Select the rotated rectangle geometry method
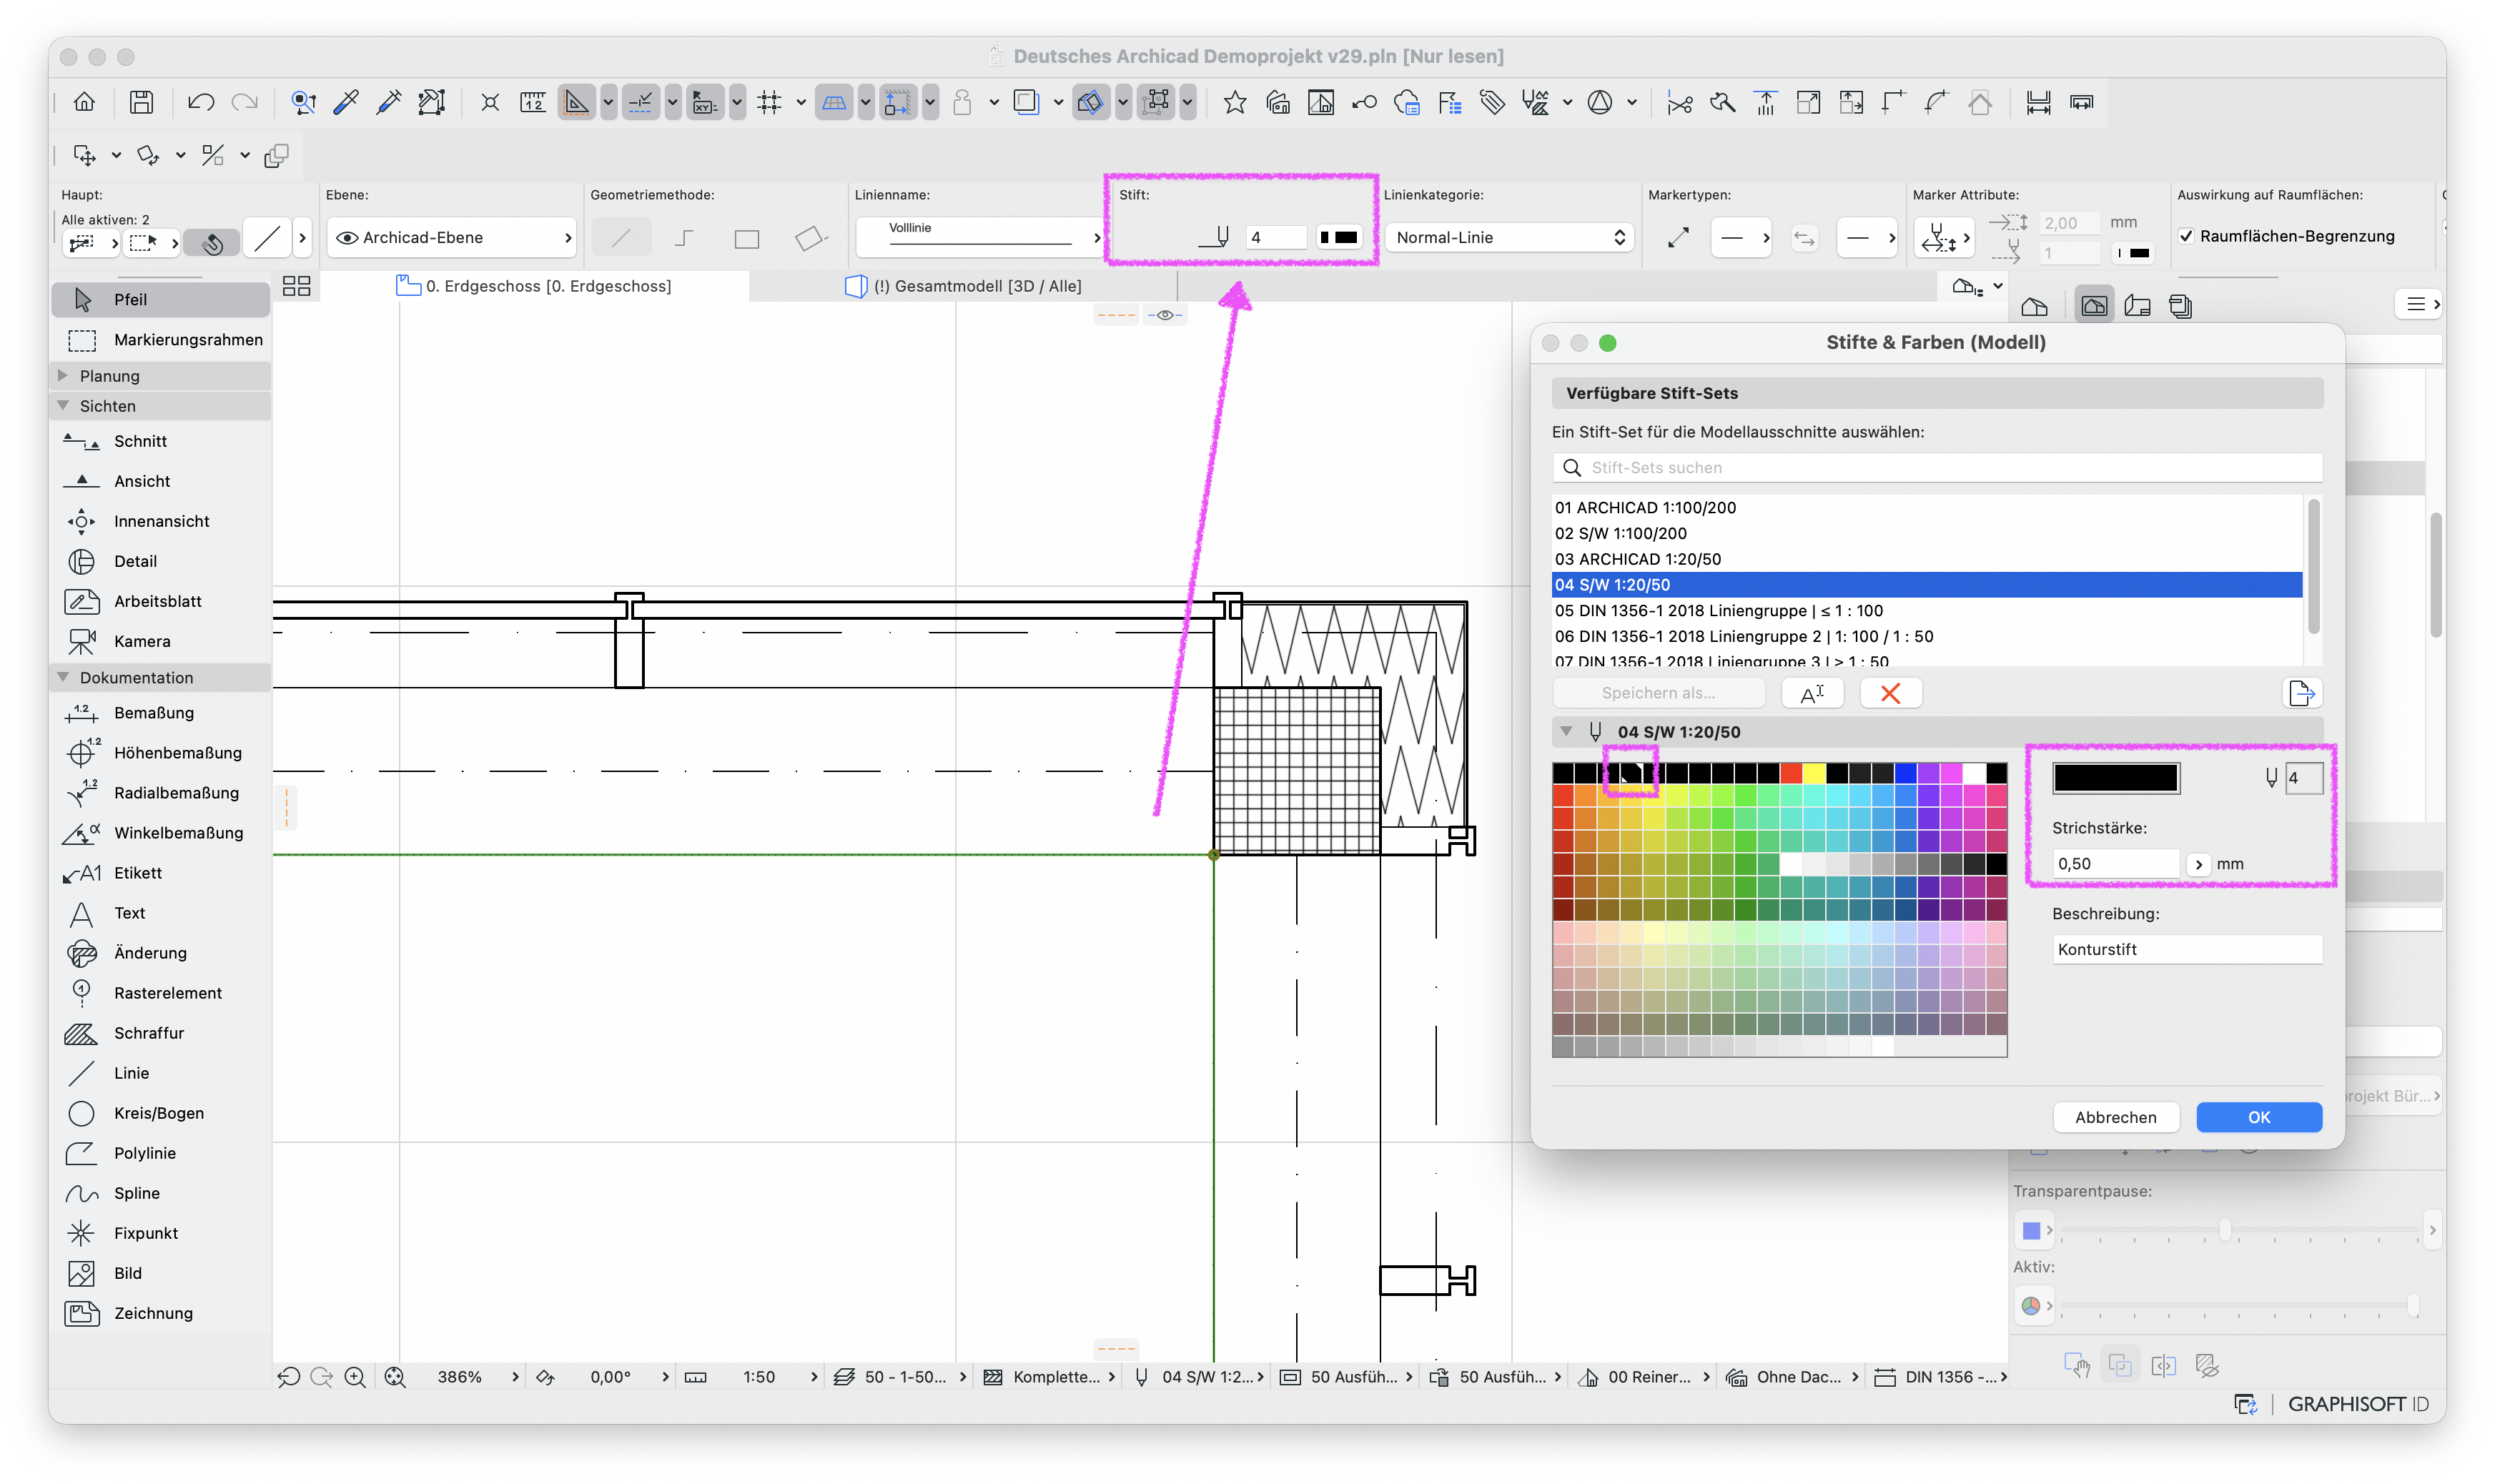This screenshot has height=1484, width=2495. (810, 238)
